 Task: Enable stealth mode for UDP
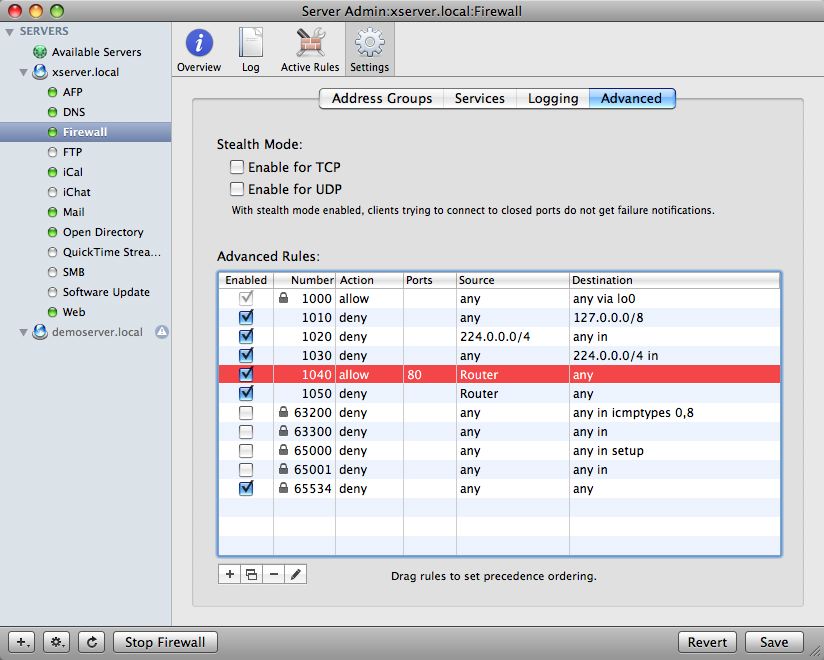[237, 189]
